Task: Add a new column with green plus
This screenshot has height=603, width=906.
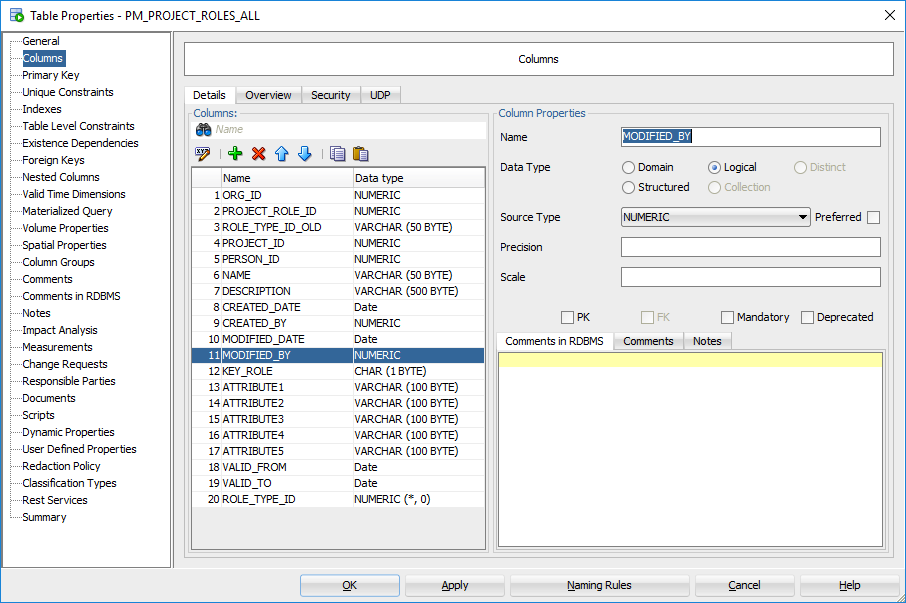Action: pyautogui.click(x=235, y=153)
